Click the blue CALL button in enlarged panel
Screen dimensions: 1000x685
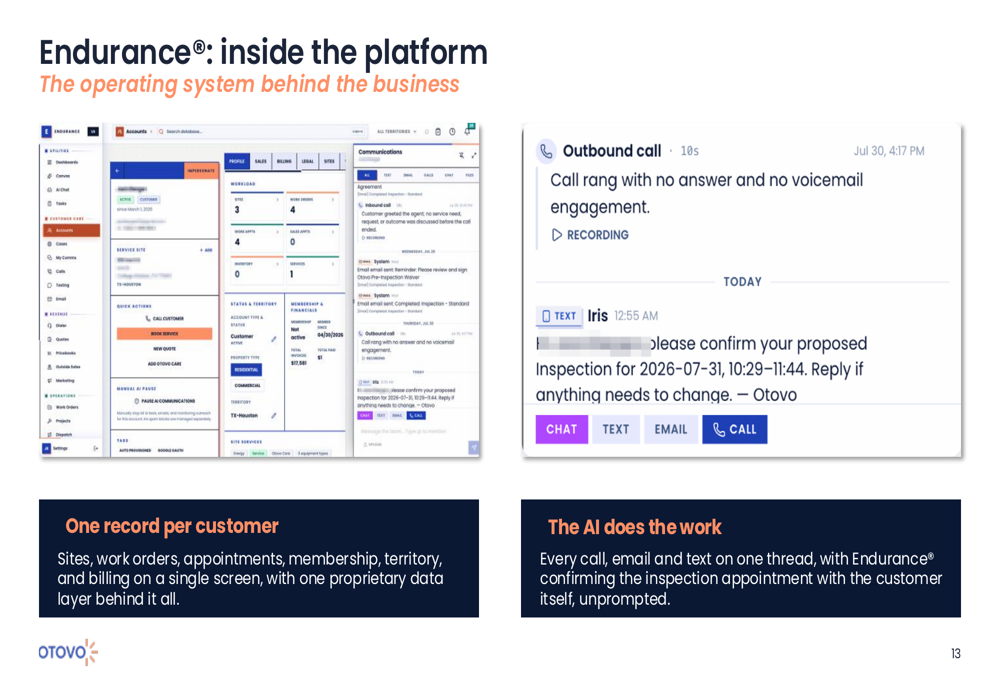(x=735, y=429)
